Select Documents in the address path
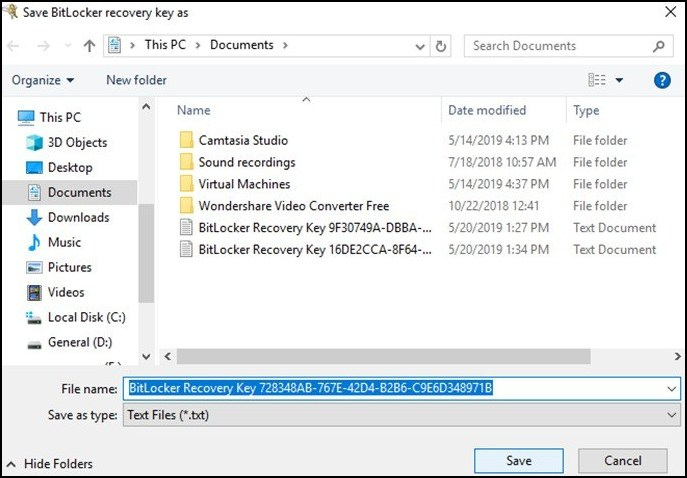Image resolution: width=687 pixels, height=478 pixels. click(x=241, y=45)
